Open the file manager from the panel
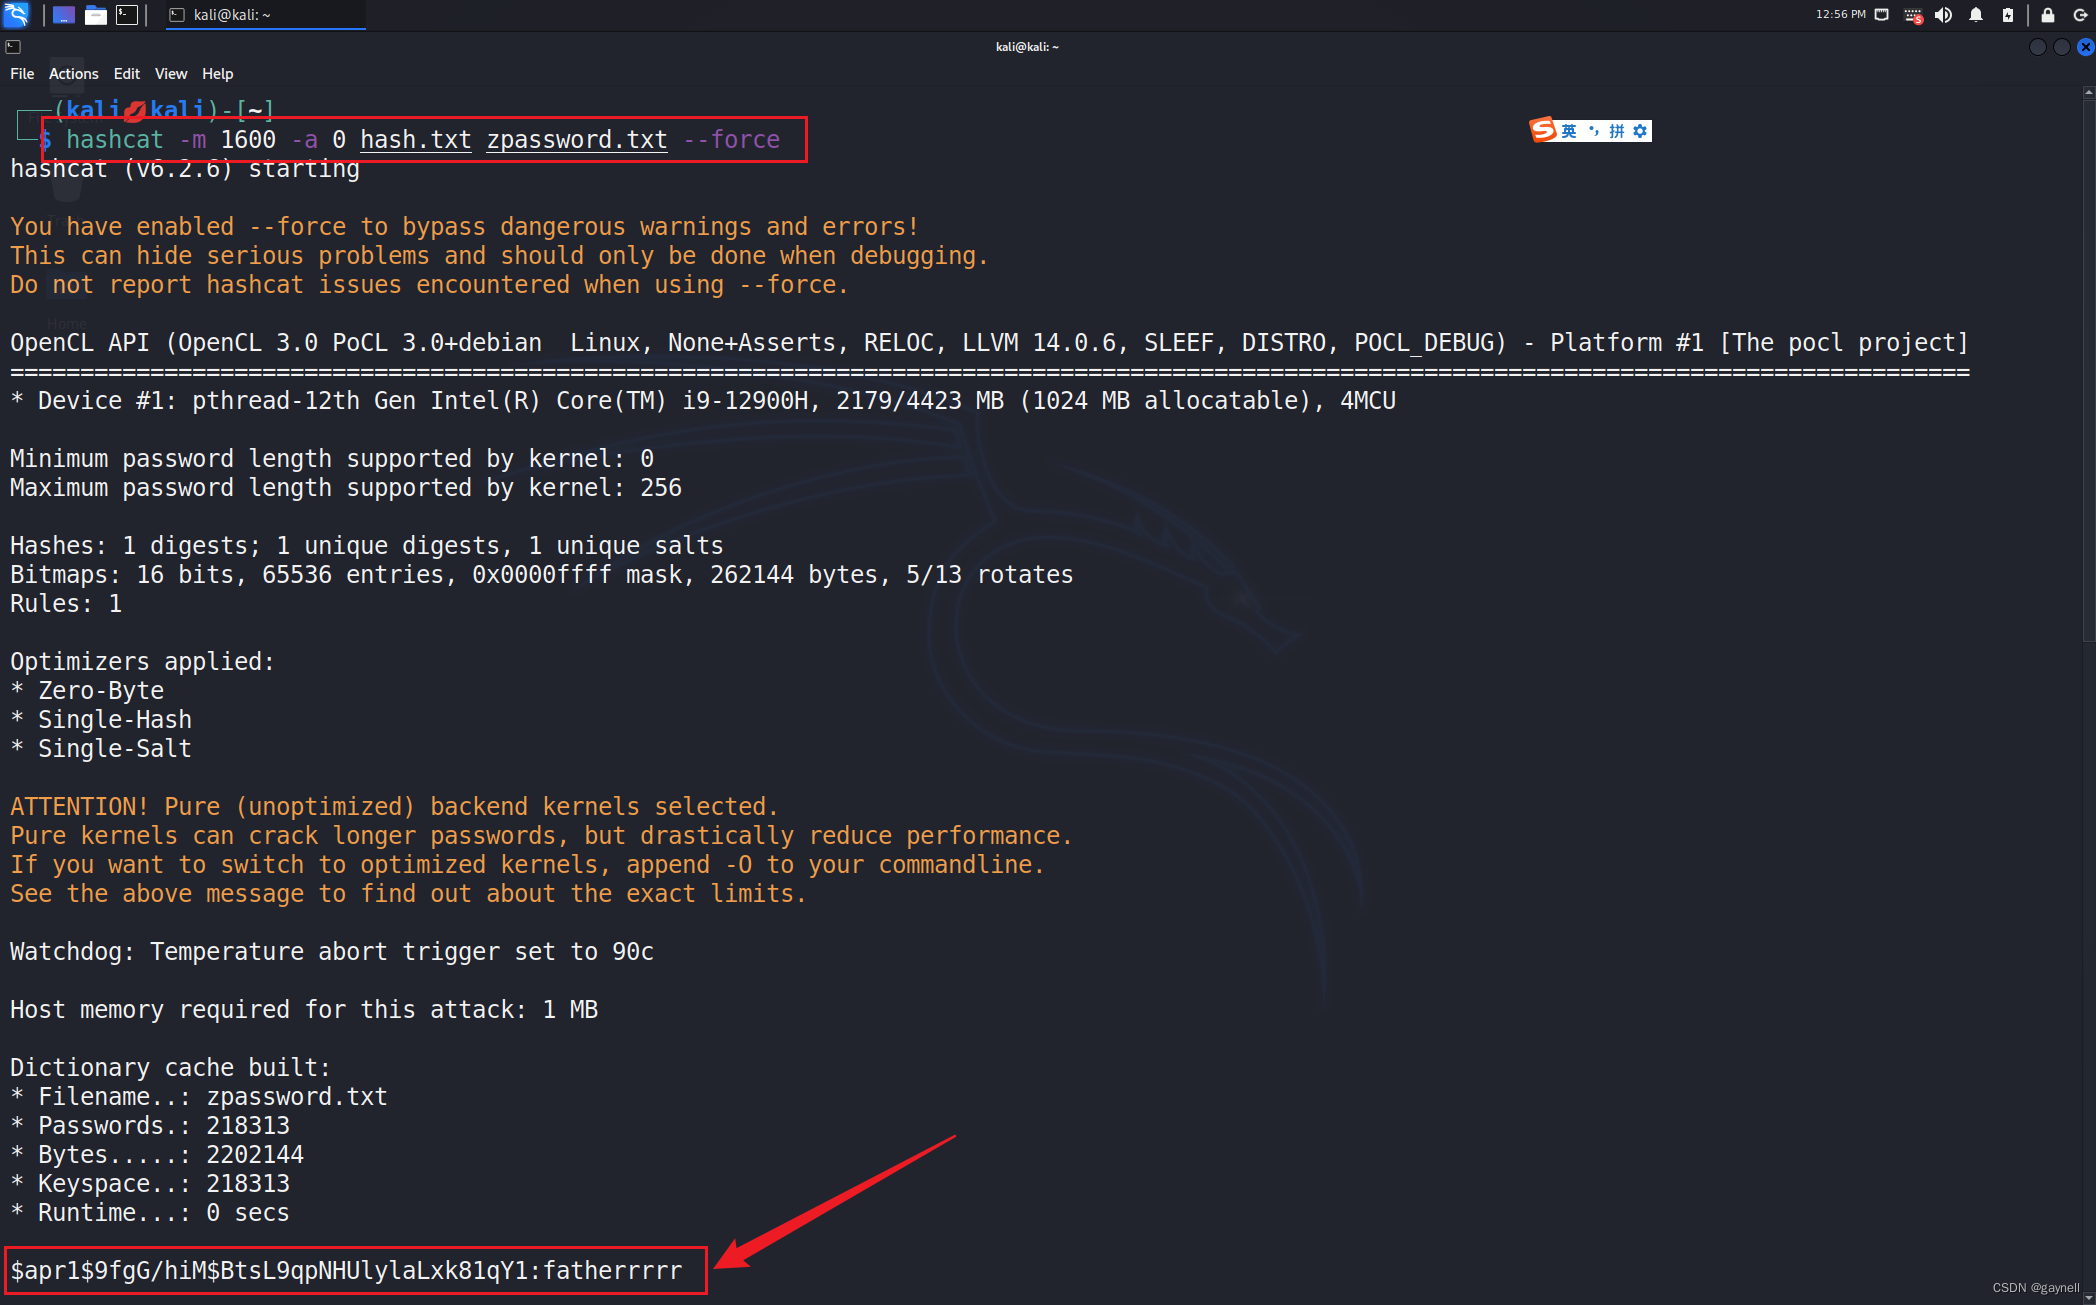The width and height of the screenshot is (2096, 1305). point(96,15)
